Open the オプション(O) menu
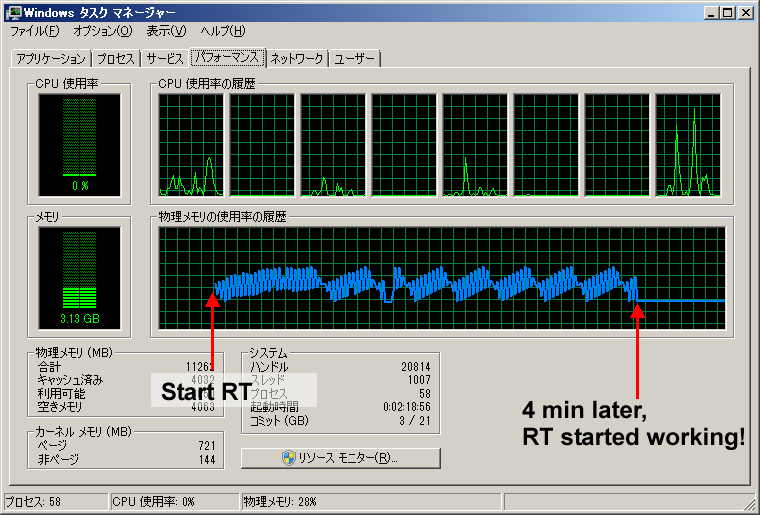 coord(102,31)
